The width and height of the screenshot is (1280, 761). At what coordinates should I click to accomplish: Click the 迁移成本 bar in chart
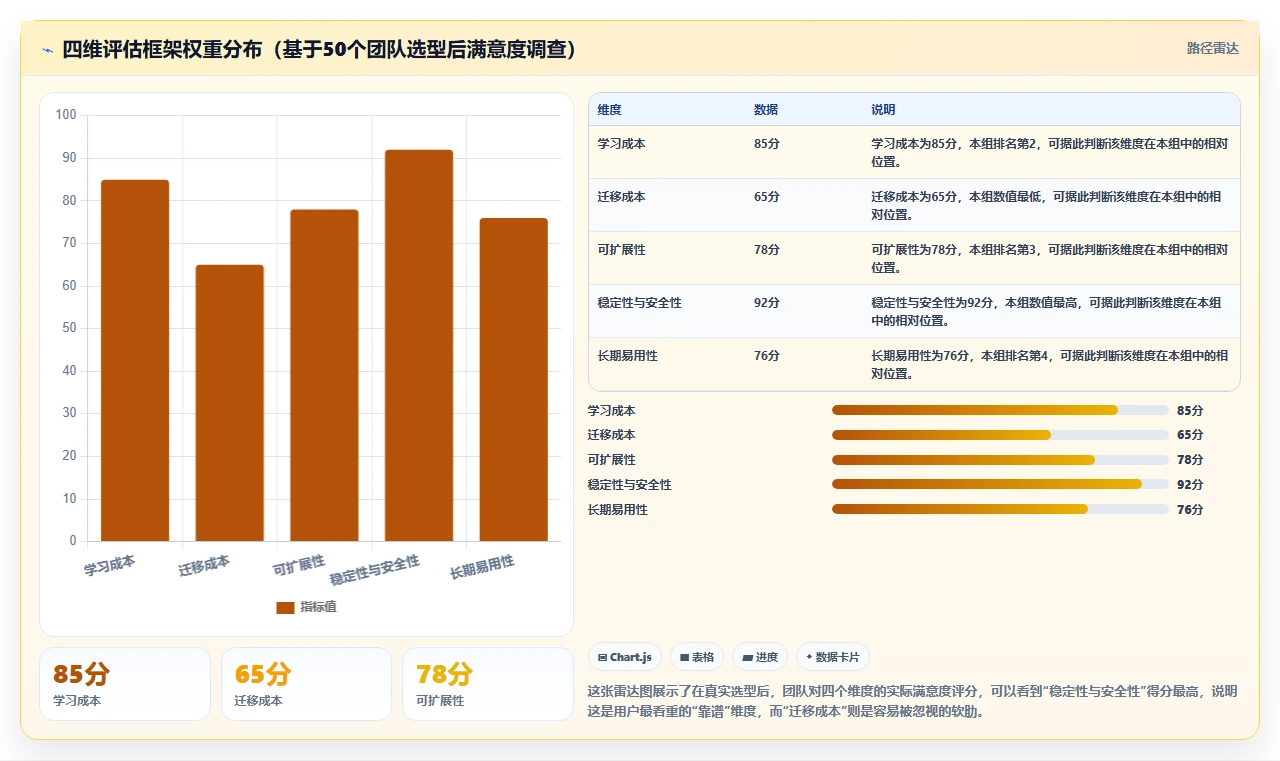pyautogui.click(x=229, y=403)
